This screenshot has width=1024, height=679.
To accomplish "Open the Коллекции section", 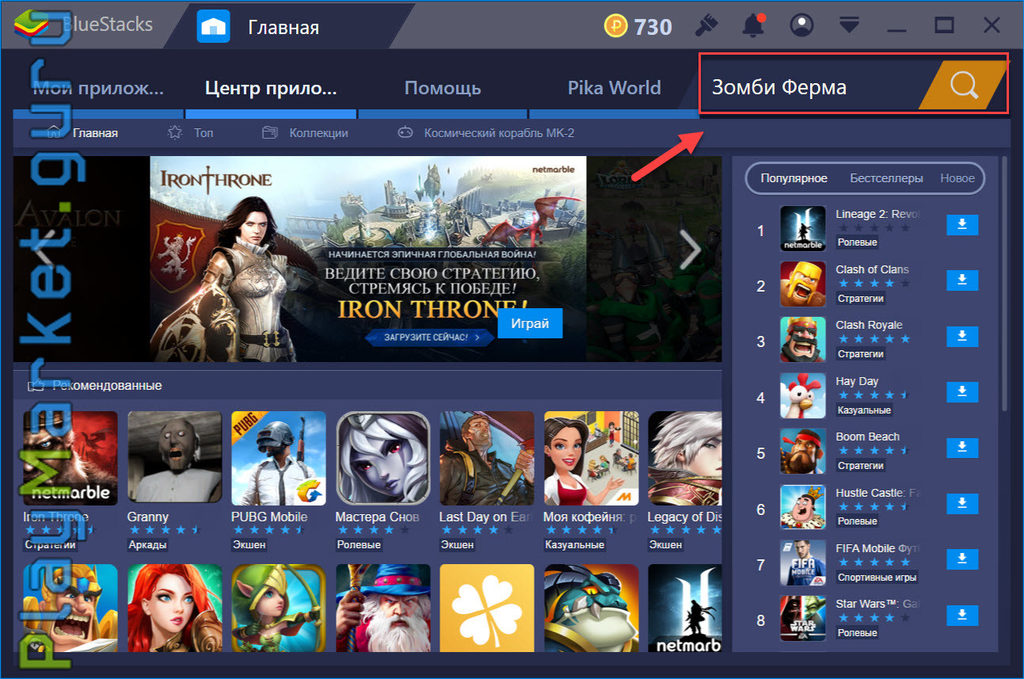I will pyautogui.click(x=305, y=133).
